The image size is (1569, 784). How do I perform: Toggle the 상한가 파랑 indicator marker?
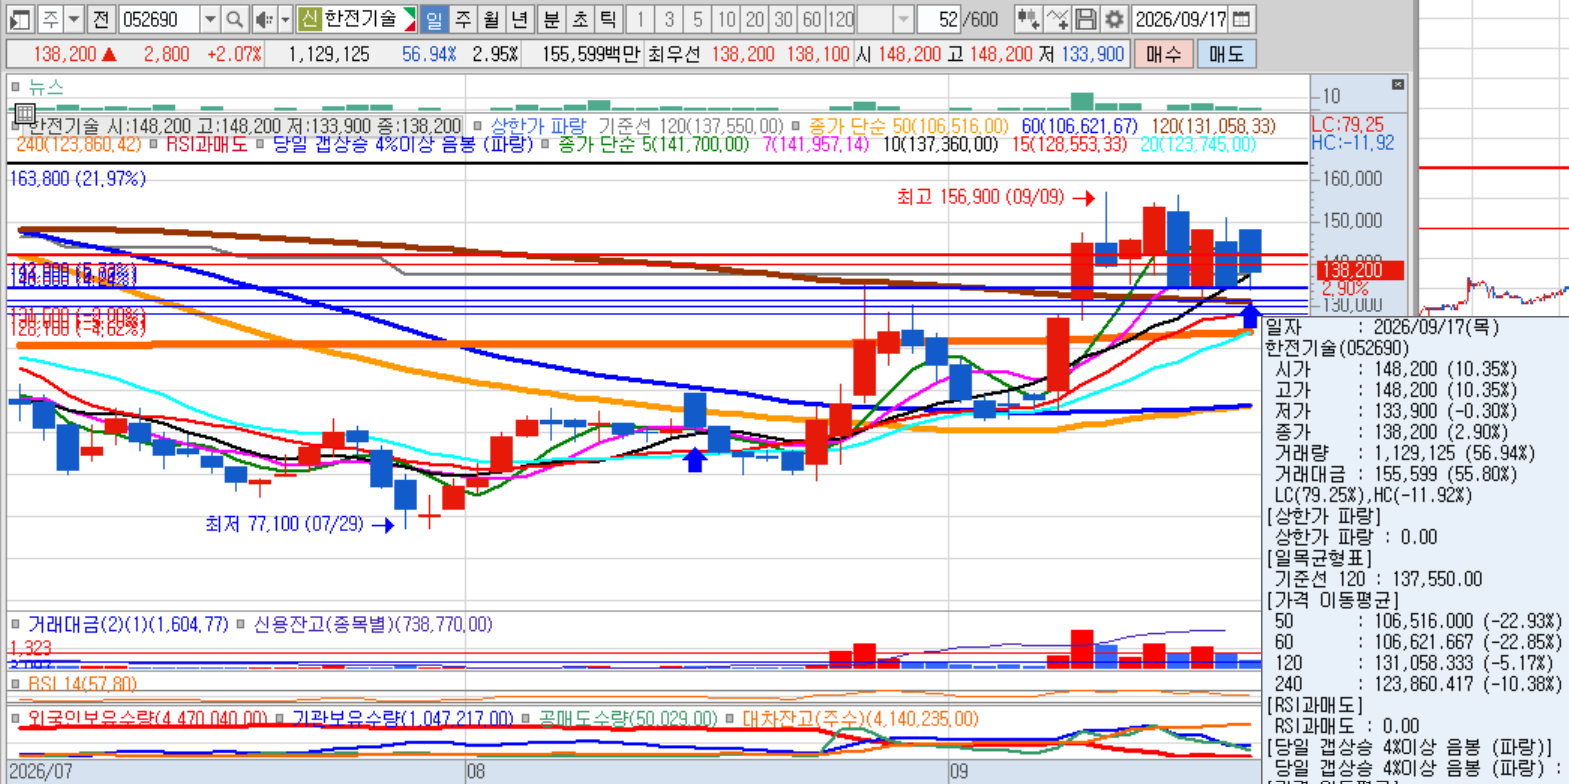point(478,126)
